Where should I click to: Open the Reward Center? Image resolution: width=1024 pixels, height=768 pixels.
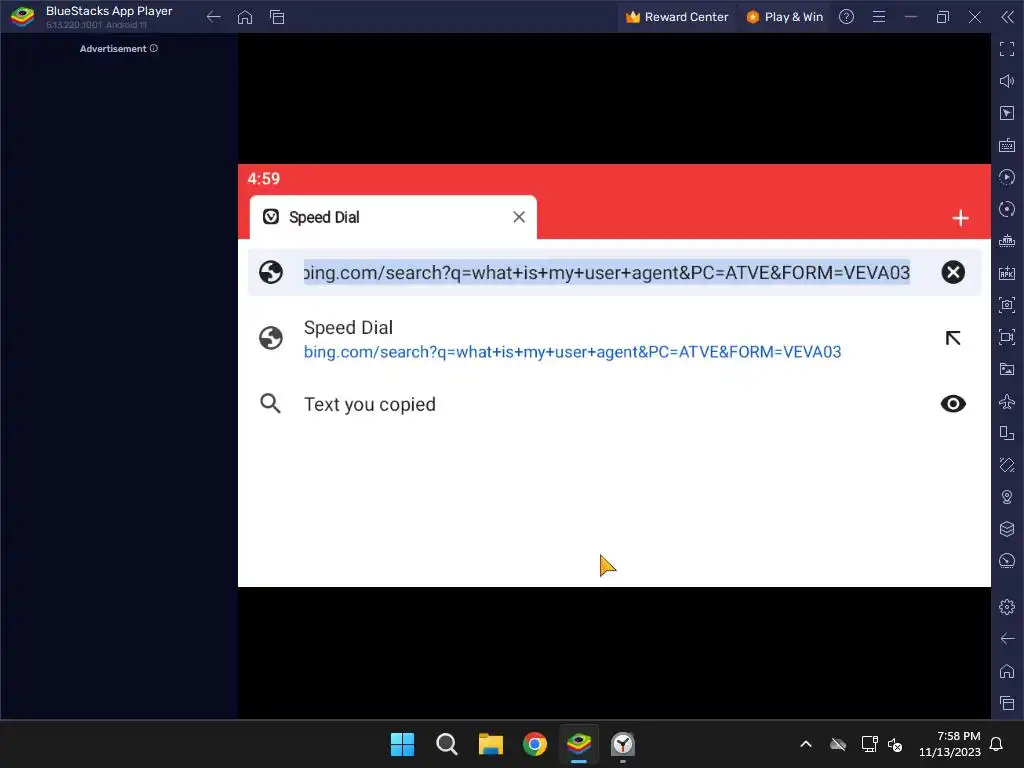point(677,17)
